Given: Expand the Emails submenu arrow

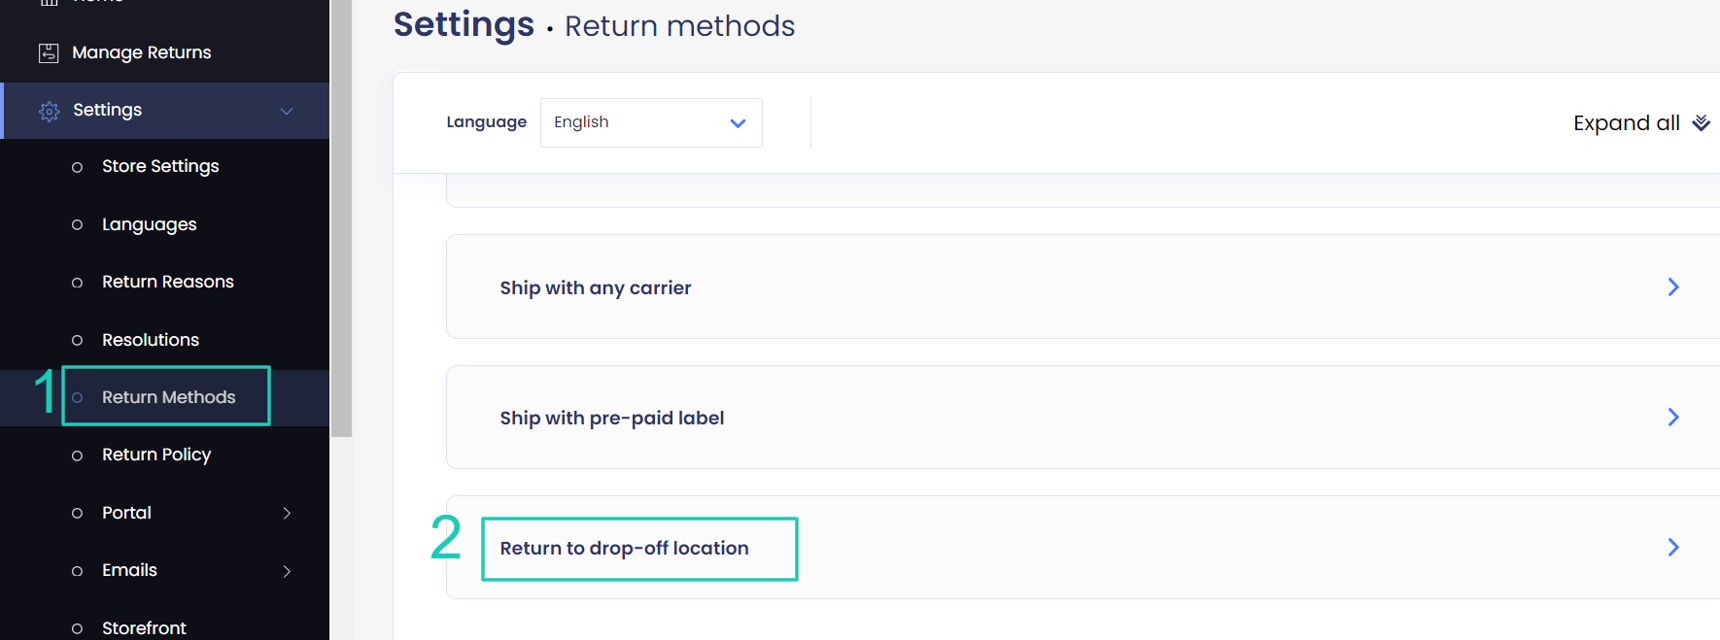Looking at the screenshot, I should tap(287, 571).
